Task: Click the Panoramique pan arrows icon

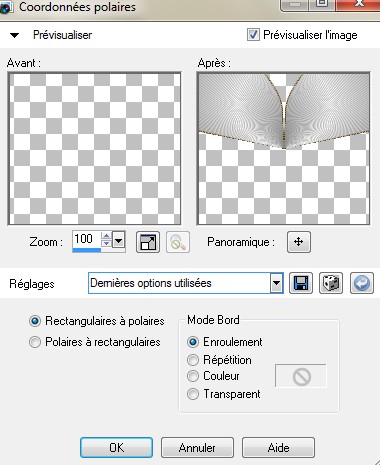Action: point(299,242)
